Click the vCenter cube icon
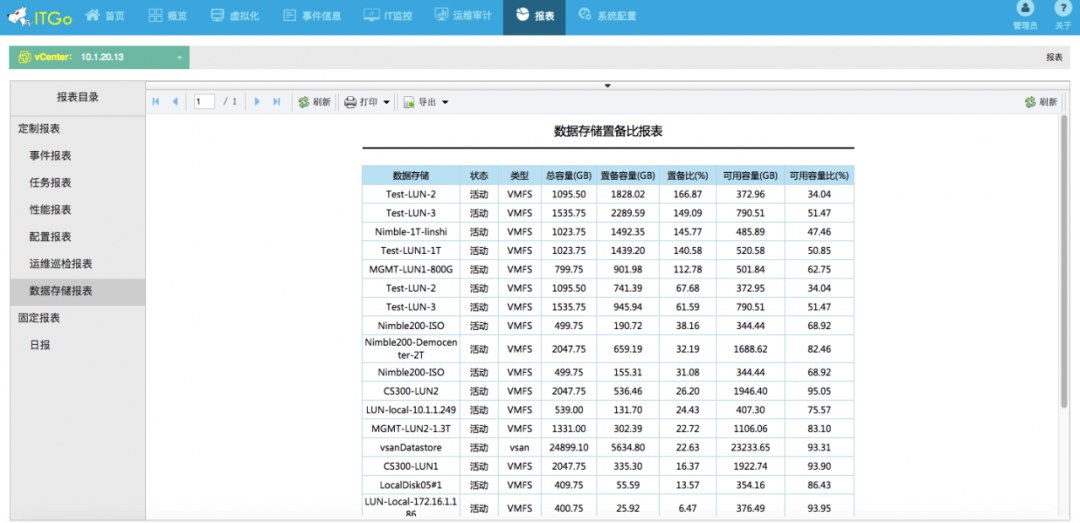This screenshot has height=523, width=1080. pos(24,57)
